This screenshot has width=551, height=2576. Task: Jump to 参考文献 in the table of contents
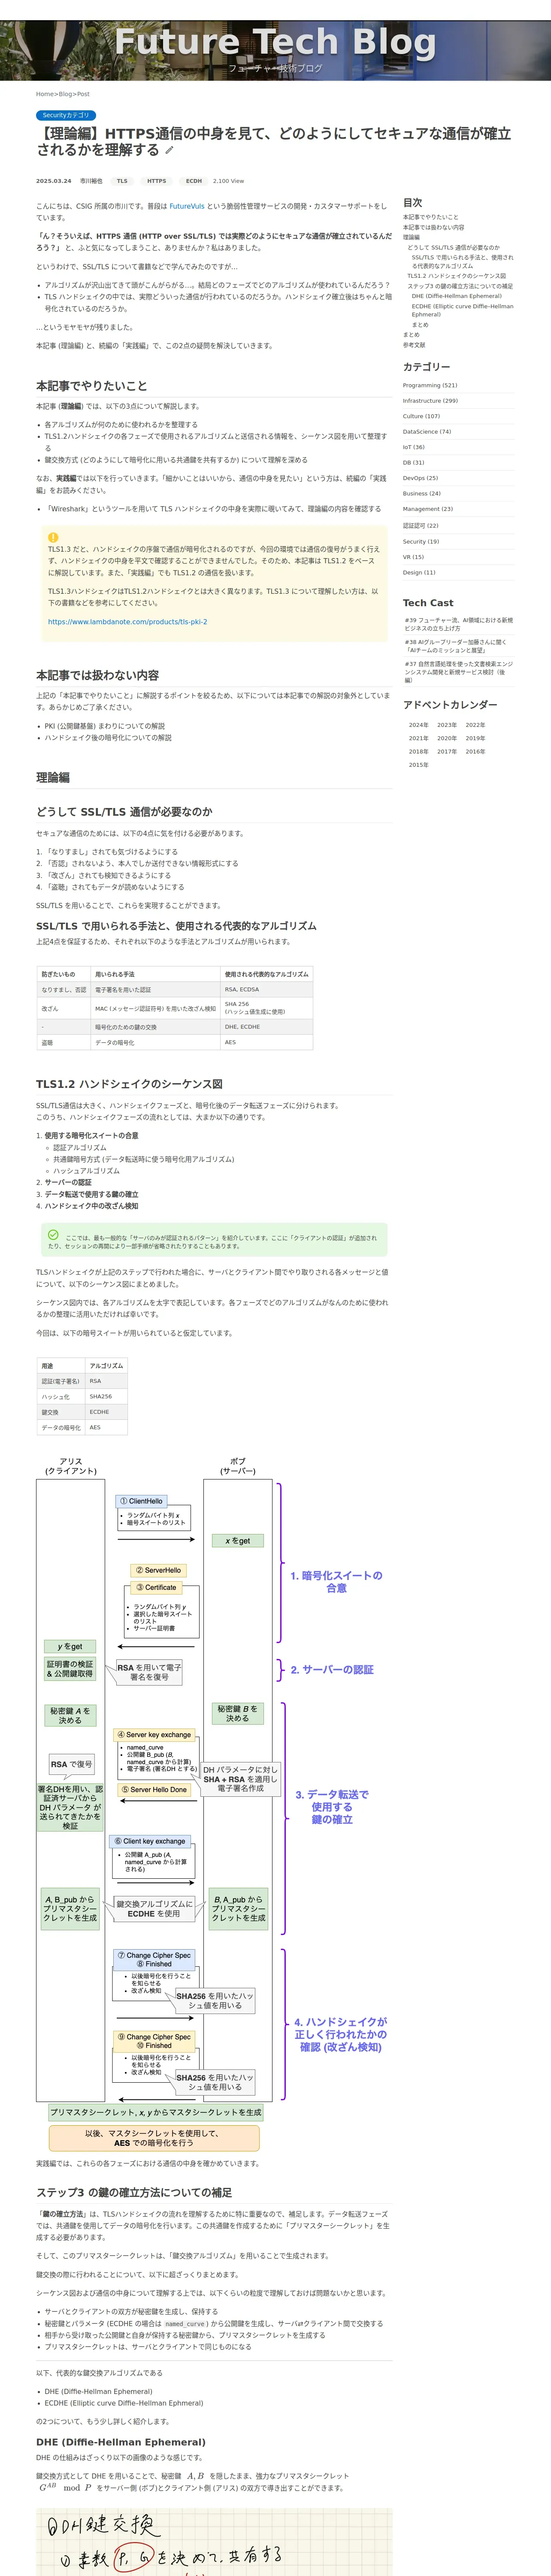point(414,345)
